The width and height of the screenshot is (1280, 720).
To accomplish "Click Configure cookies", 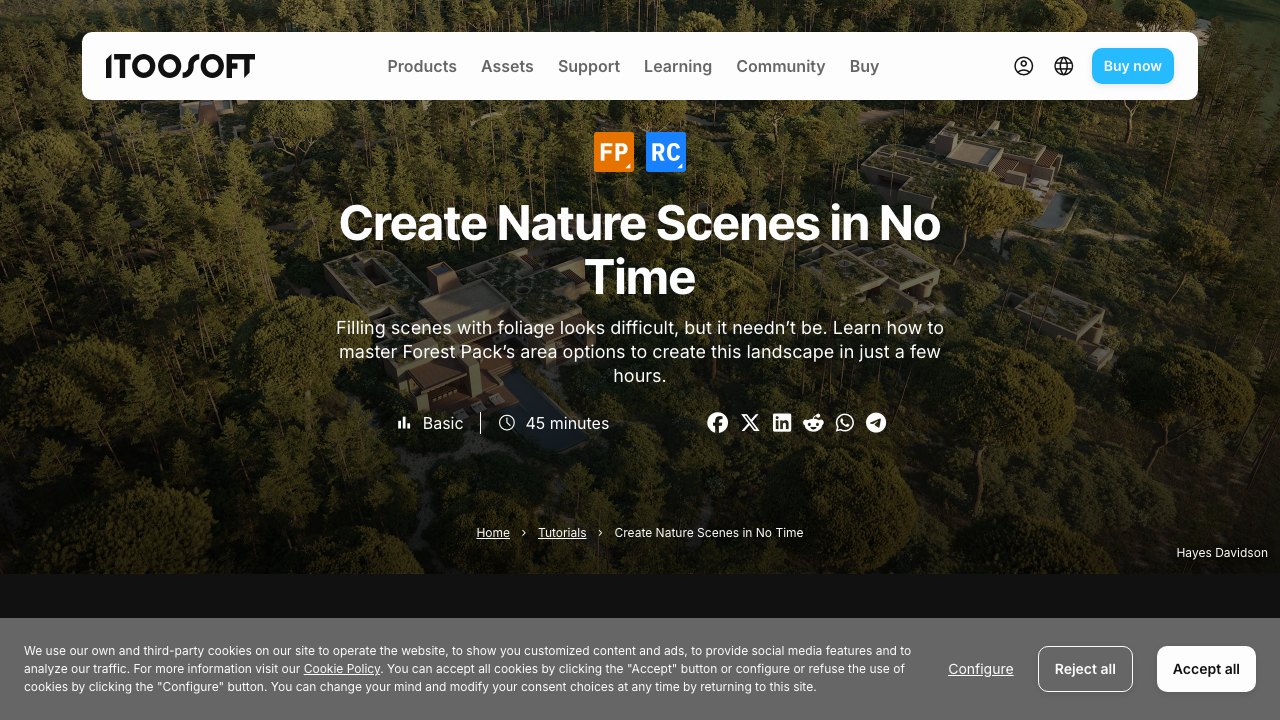I will click(981, 669).
